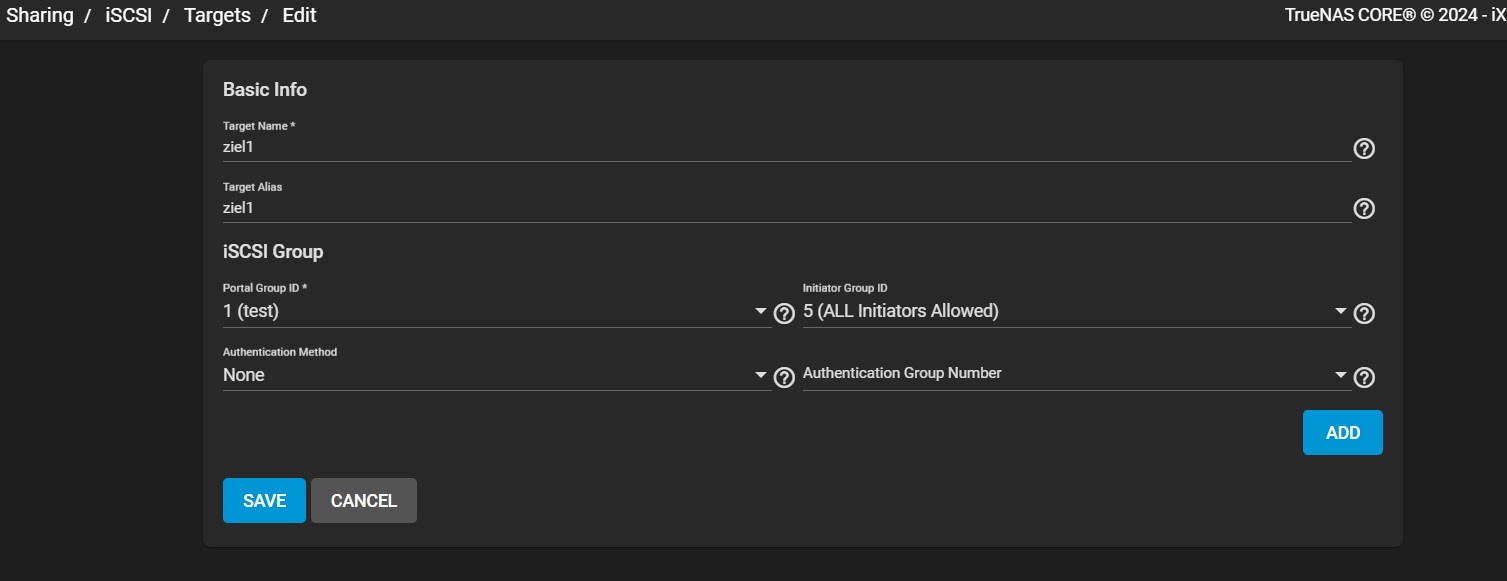Screen dimensions: 1507x581
Task: Go to Sharing in breadcrumb
Action: pos(40,16)
